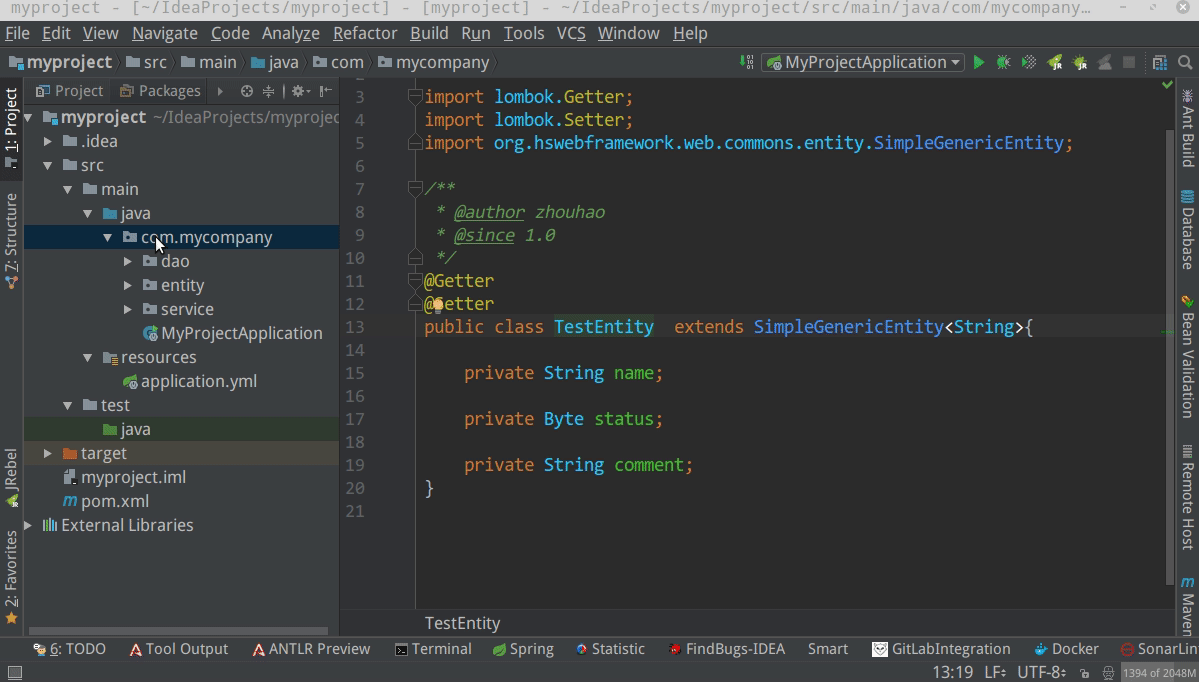Screen dimensions: 1199x682
Task: Run MyProjectApplication with the green play icon
Action: 979,63
